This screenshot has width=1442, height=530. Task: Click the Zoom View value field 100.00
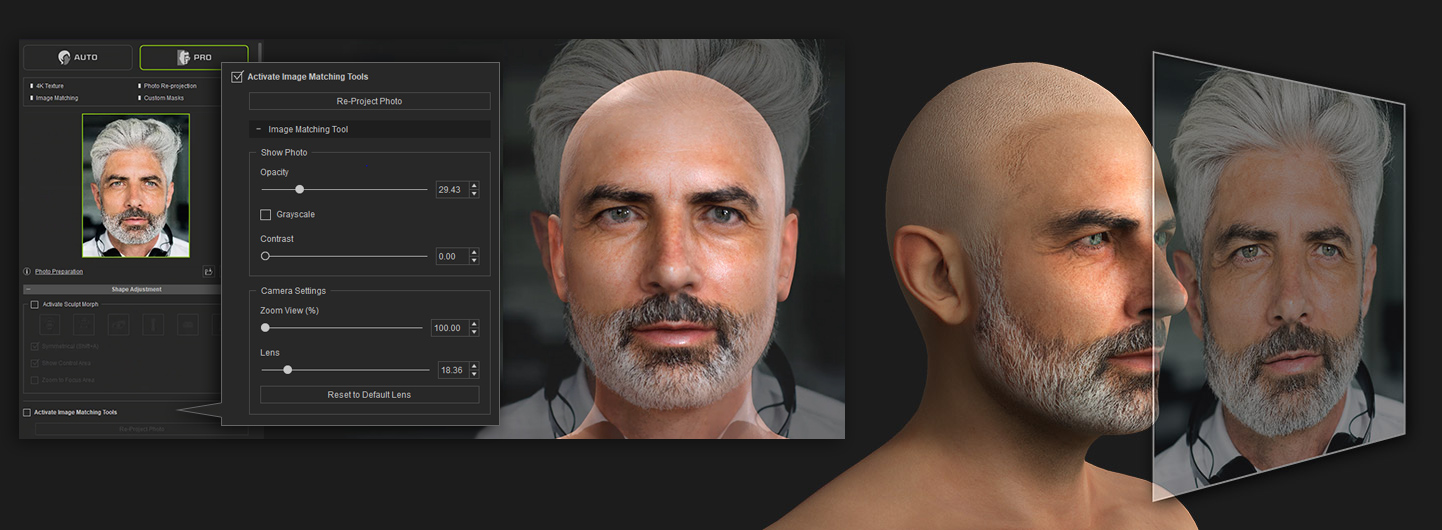pos(450,328)
